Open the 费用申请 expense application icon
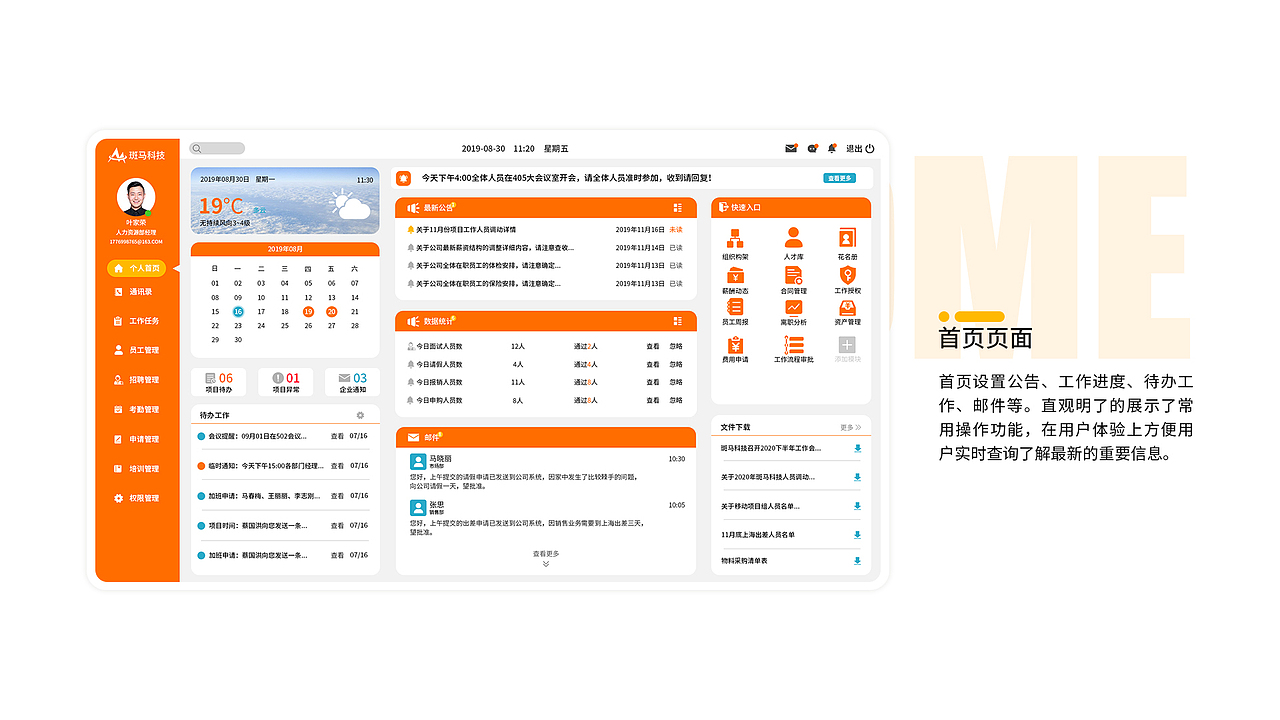1280x720 pixels. (735, 344)
